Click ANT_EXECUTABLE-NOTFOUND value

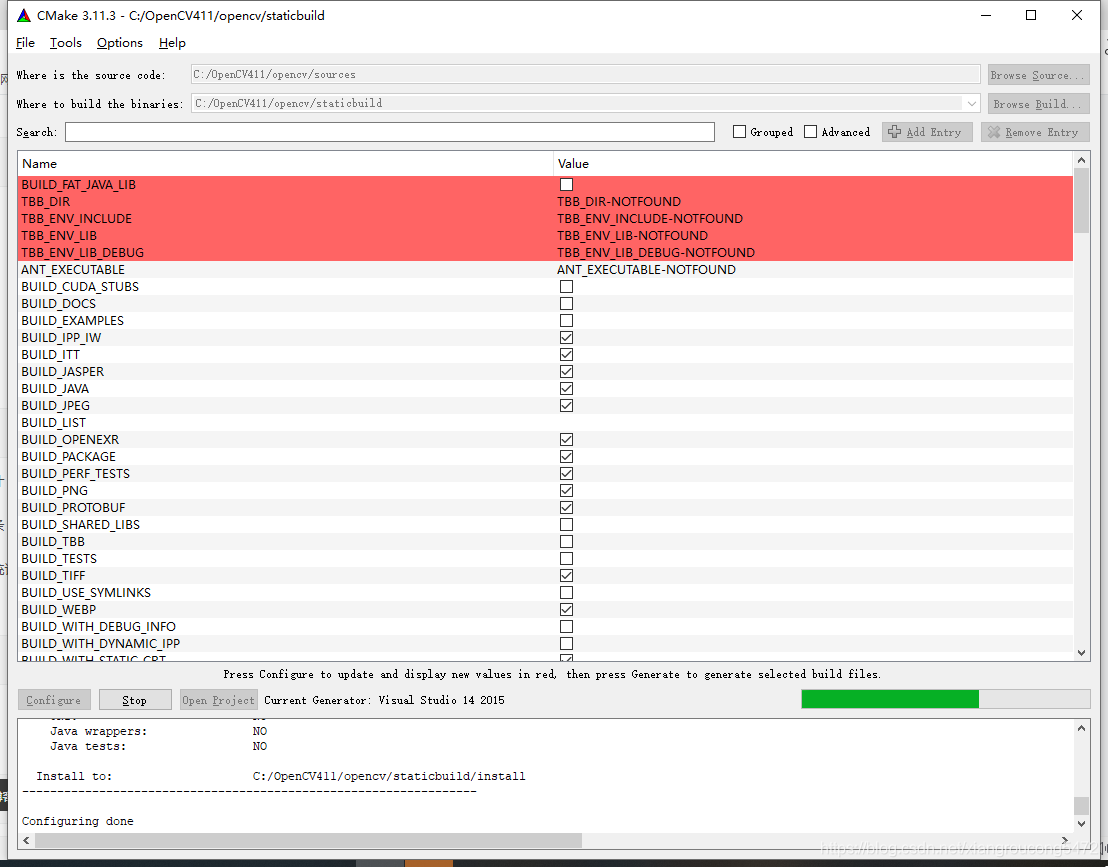647,269
